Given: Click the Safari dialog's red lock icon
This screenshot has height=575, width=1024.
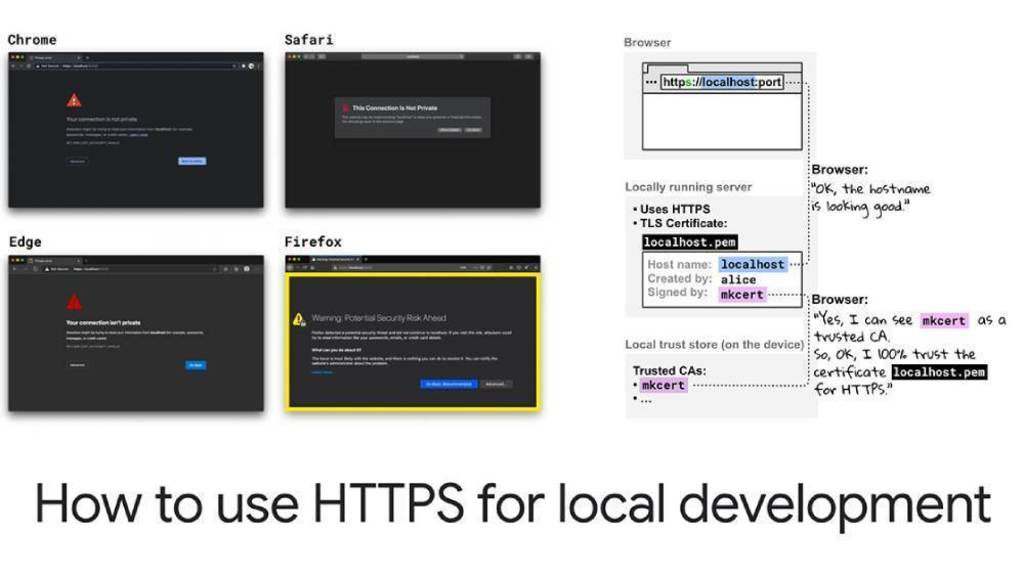Looking at the screenshot, I should [x=345, y=108].
